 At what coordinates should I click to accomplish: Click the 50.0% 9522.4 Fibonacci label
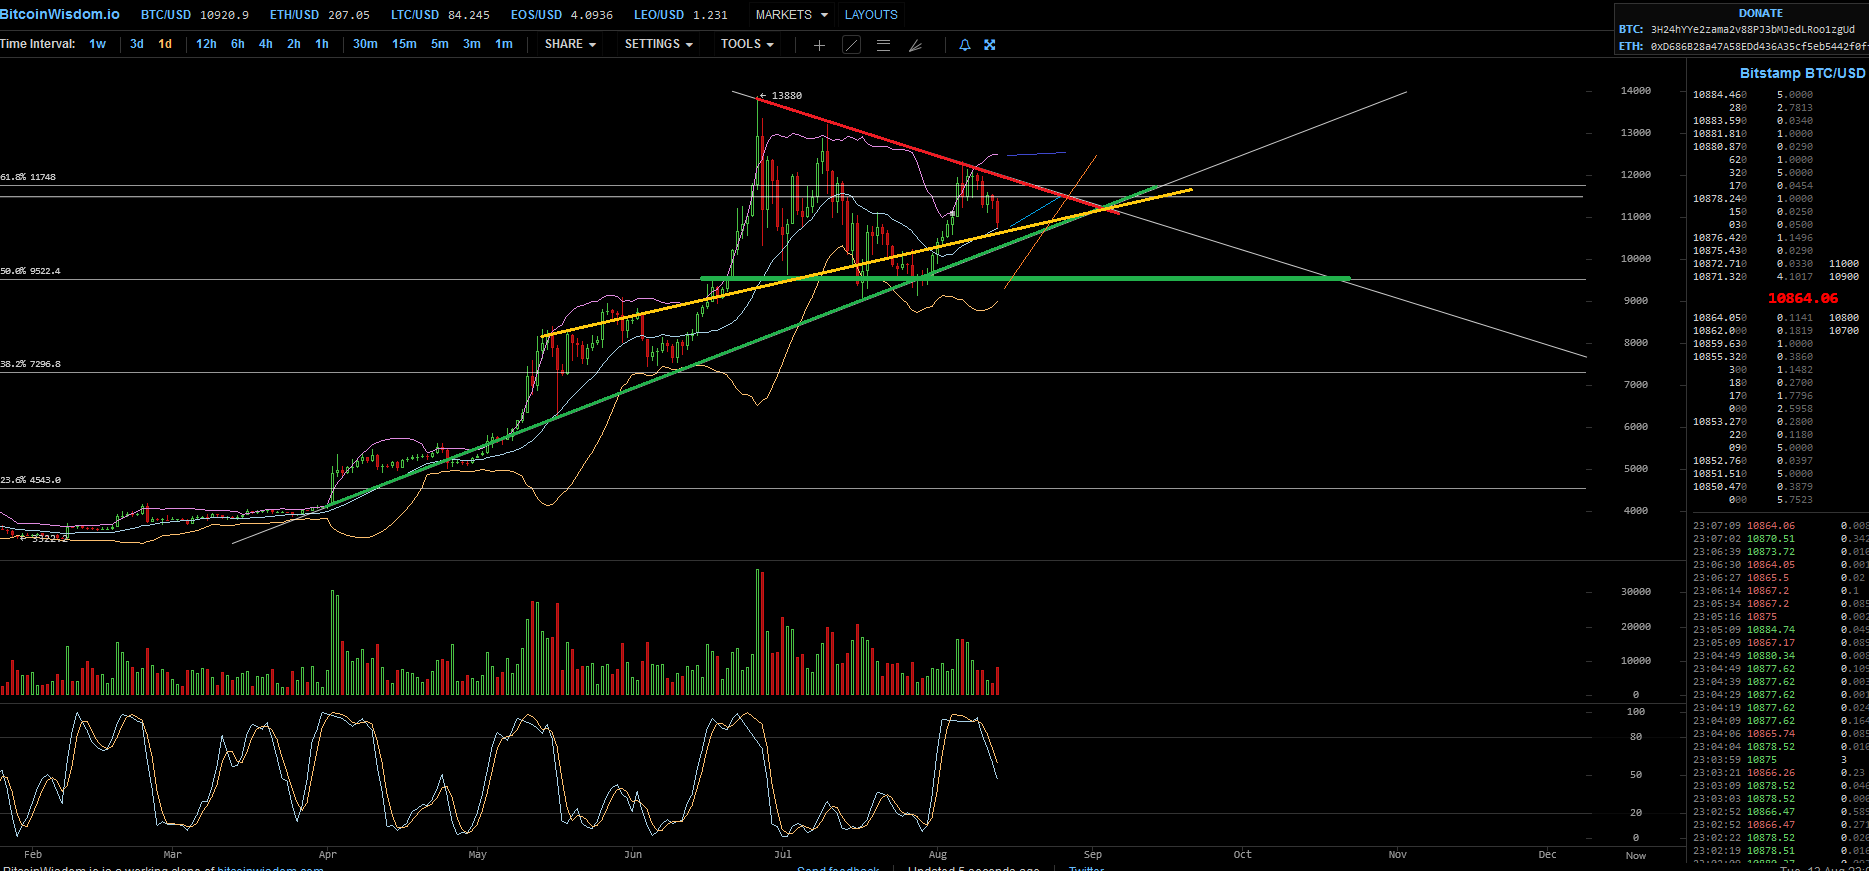(30, 271)
